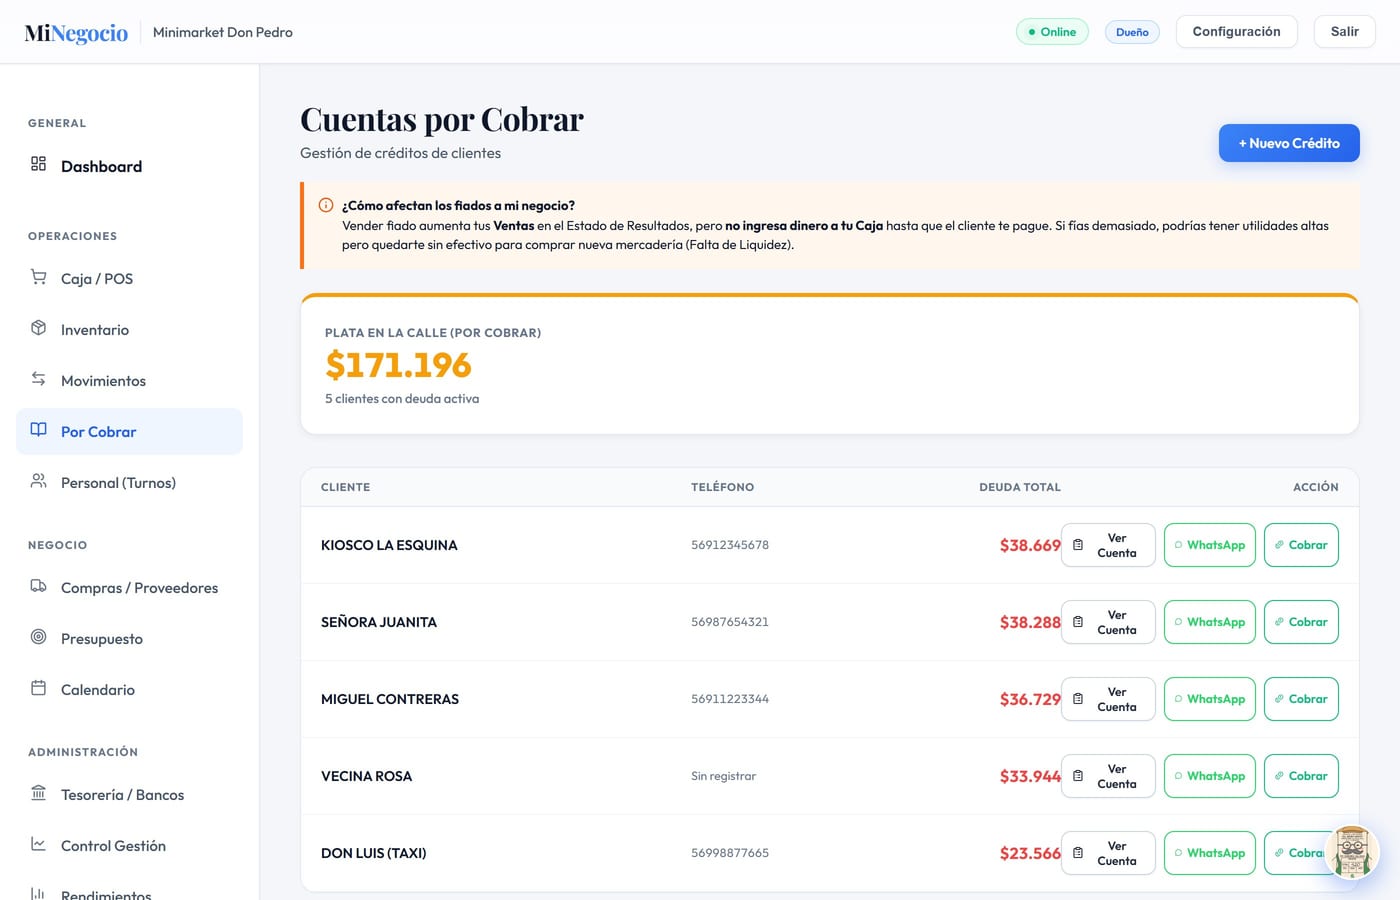
Task: Select Movimientos in the sidebar
Action: click(x=130, y=380)
